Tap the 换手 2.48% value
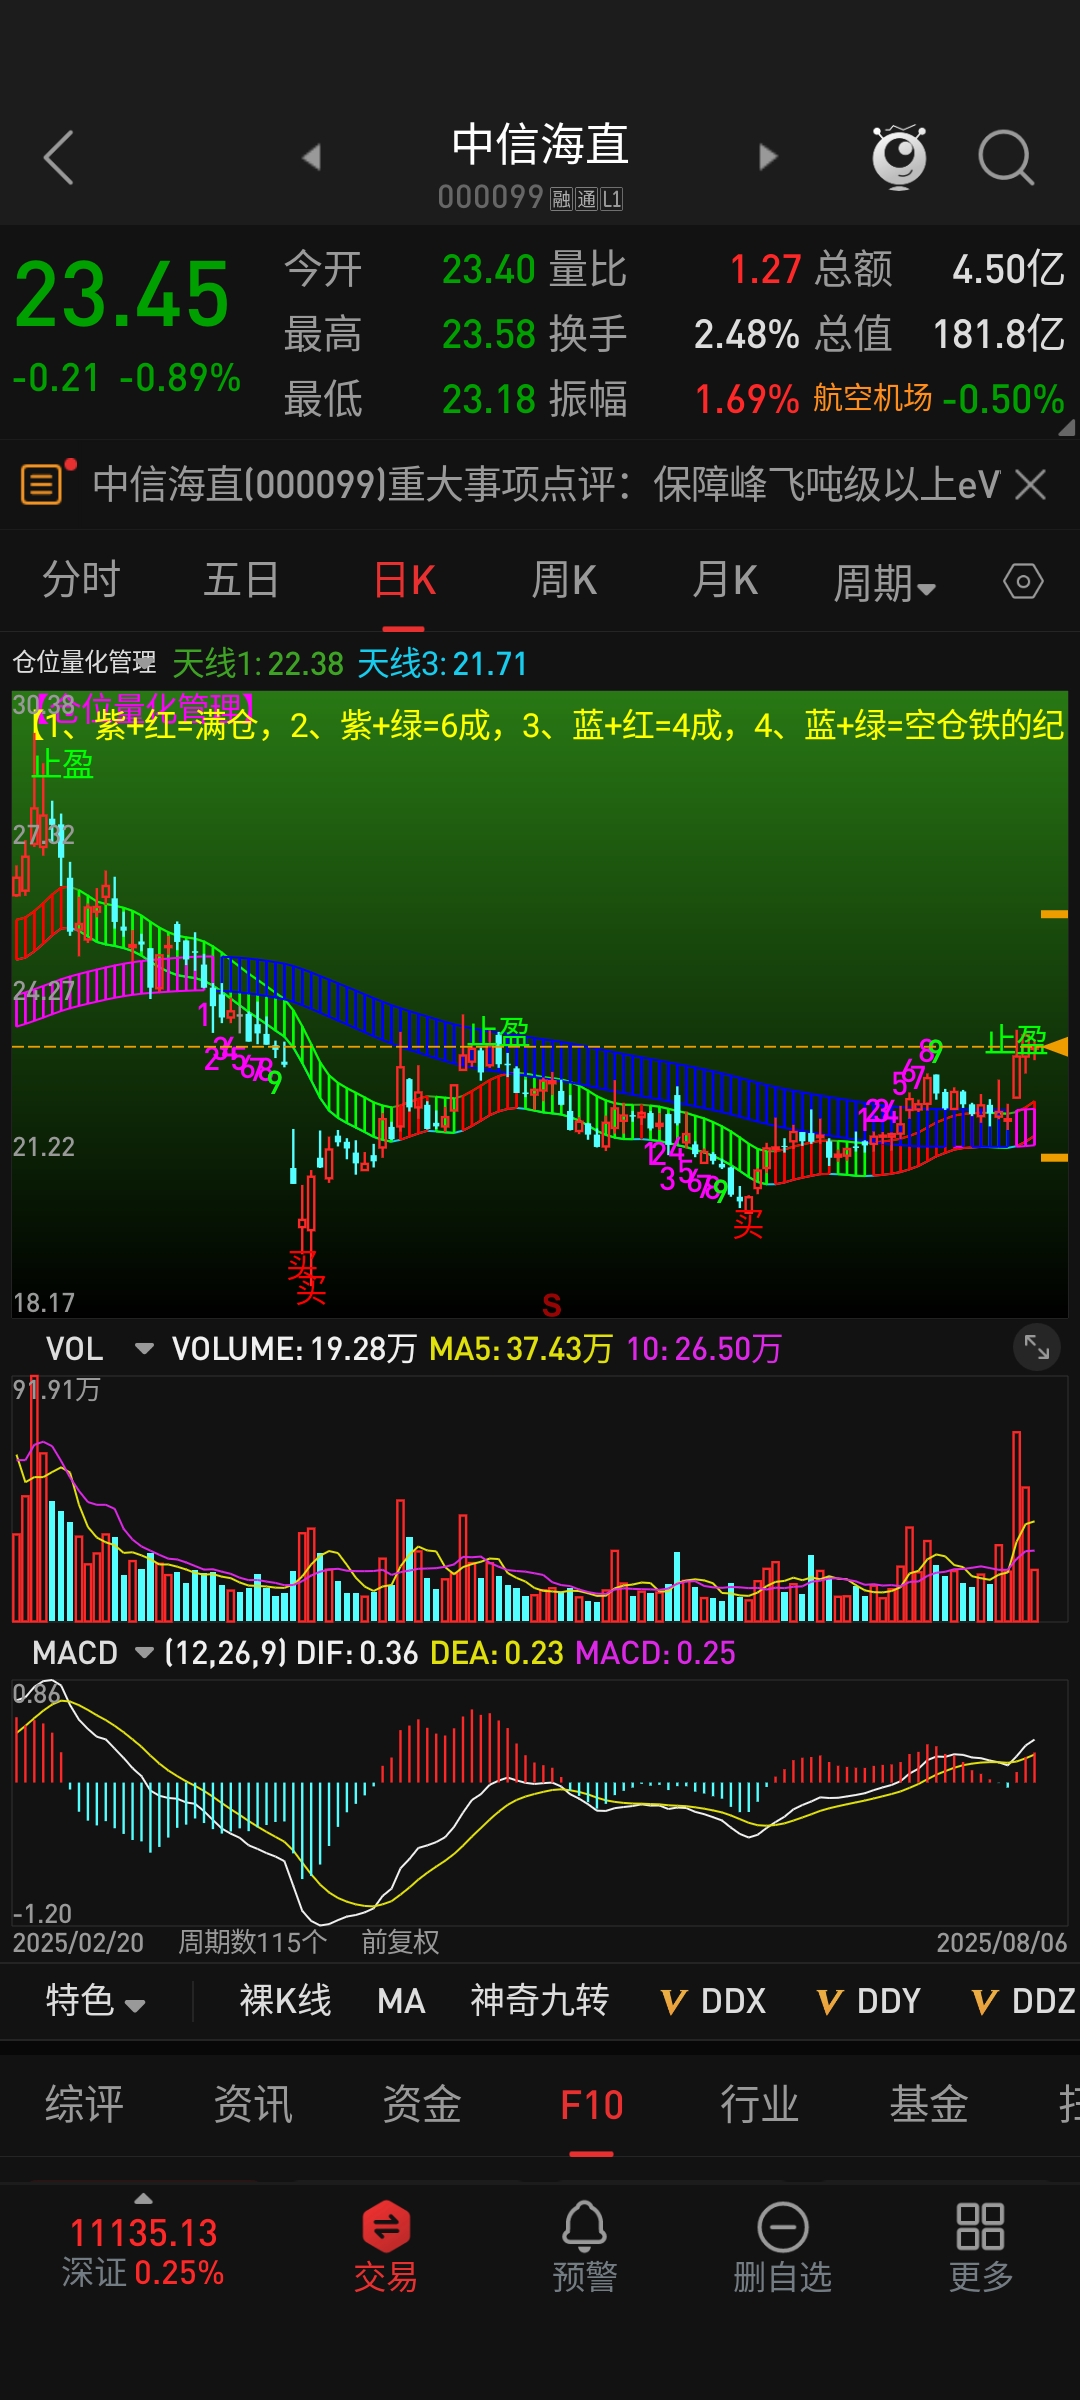Screen dimensions: 1080x2400 [x=746, y=334]
